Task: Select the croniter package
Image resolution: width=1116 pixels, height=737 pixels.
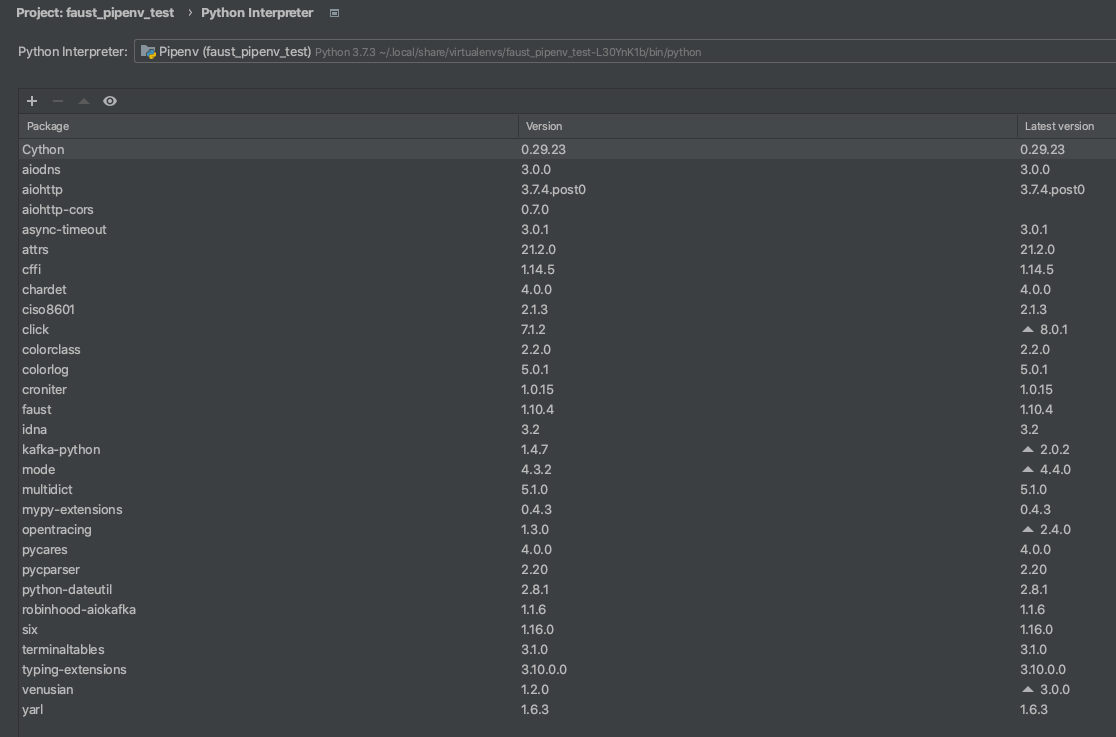Action: (x=44, y=390)
